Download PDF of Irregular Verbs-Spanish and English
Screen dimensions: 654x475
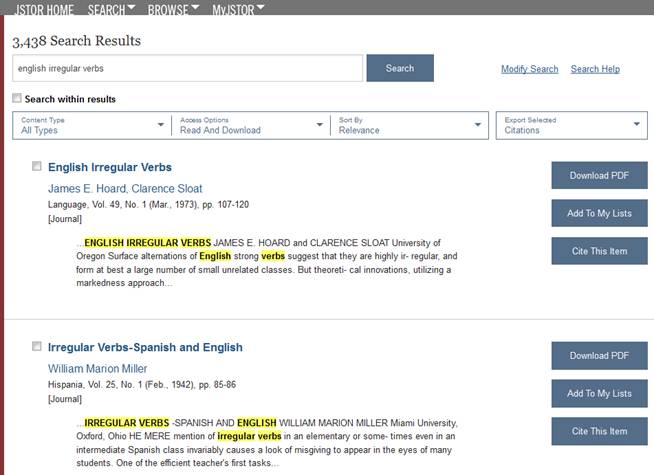tap(599, 356)
